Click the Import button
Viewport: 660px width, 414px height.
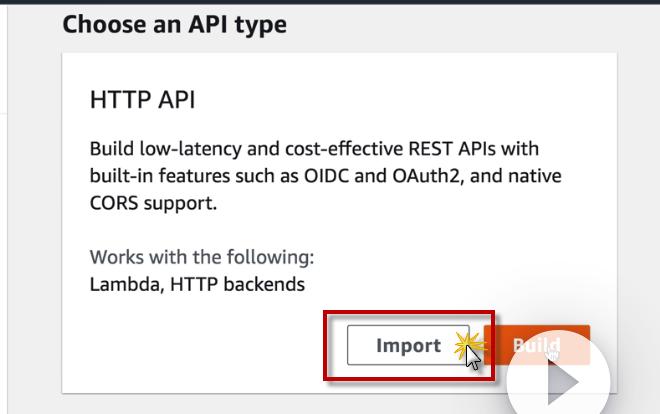coord(408,346)
